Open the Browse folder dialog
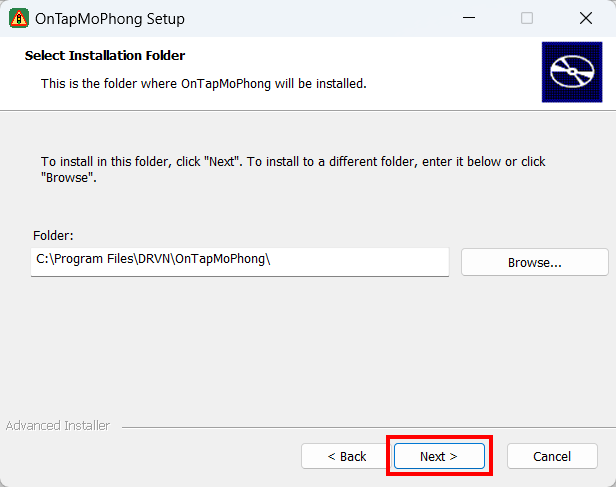The height and width of the screenshot is (487, 616). (535, 262)
